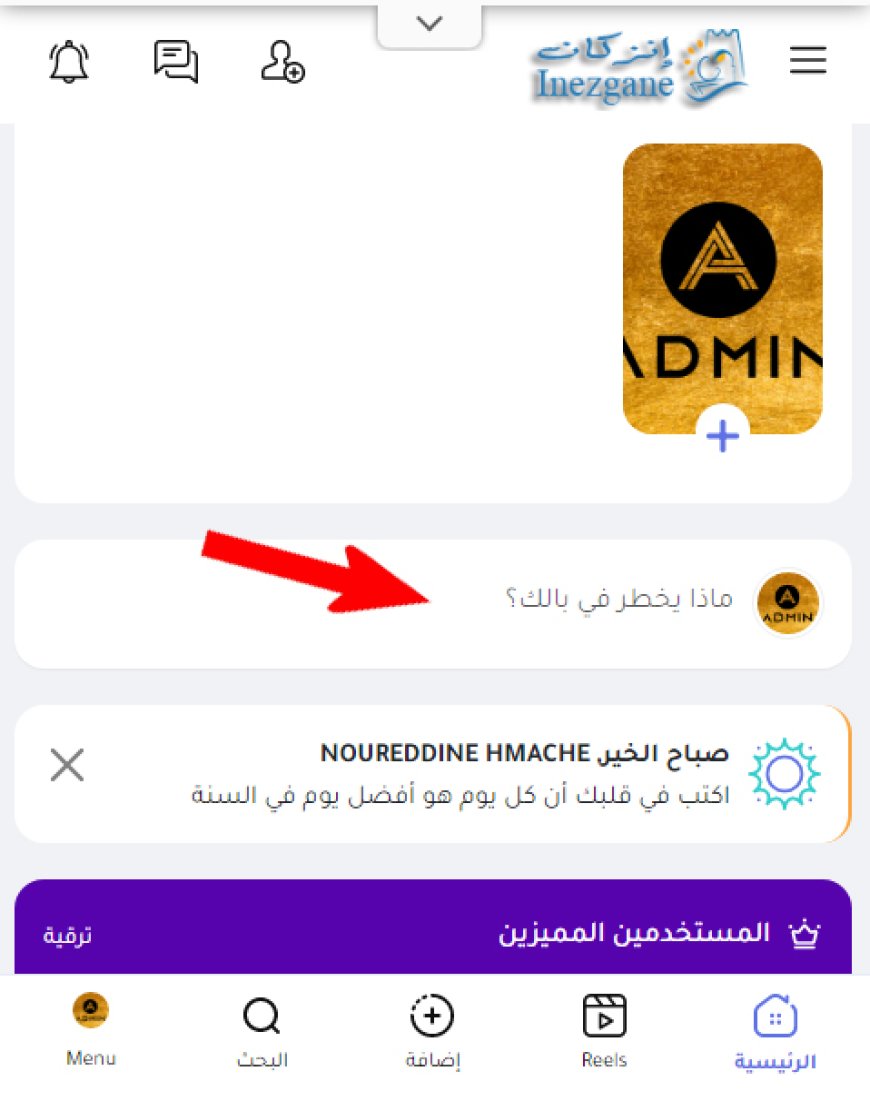
Task: Click the Inezgane site logo
Action: pyautogui.click(x=639, y=67)
